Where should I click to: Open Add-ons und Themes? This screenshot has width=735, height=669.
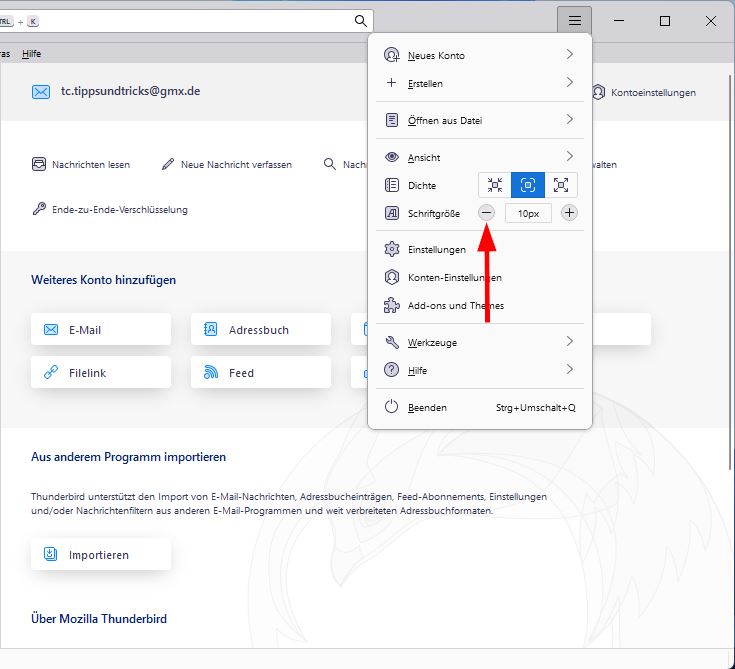(x=456, y=306)
